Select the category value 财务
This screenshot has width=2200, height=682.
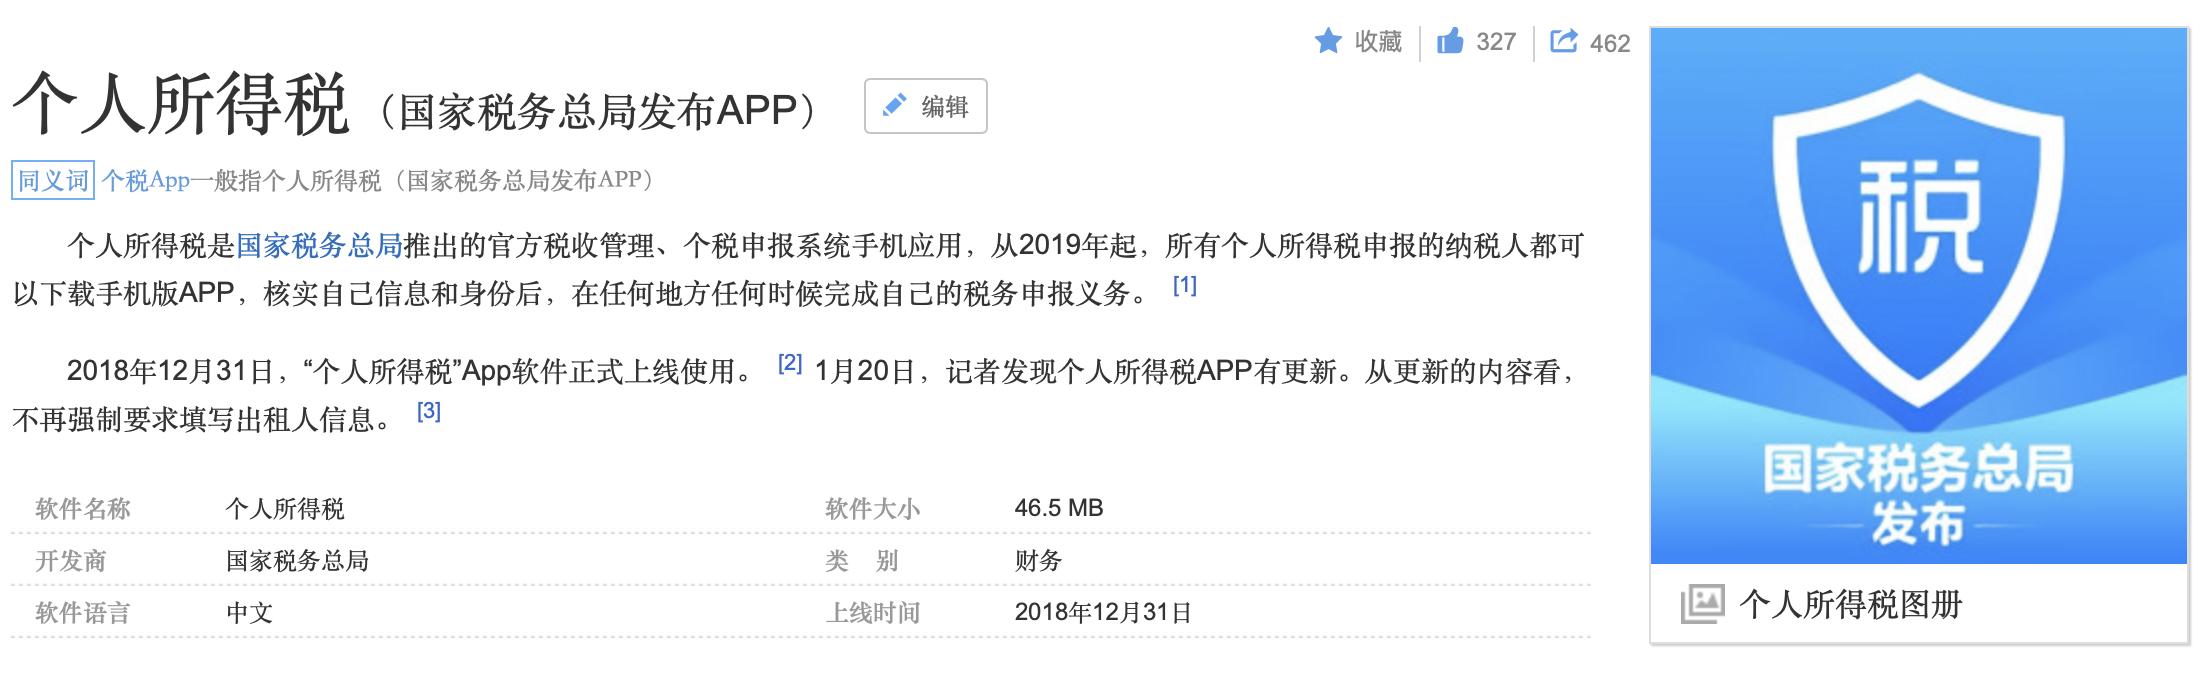[1038, 560]
